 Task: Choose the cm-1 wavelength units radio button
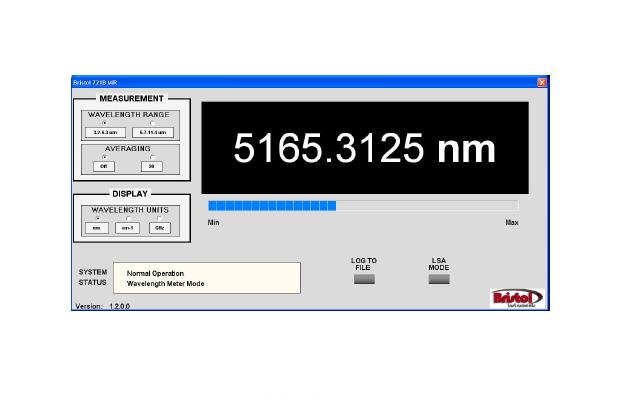pyautogui.click(x=128, y=217)
